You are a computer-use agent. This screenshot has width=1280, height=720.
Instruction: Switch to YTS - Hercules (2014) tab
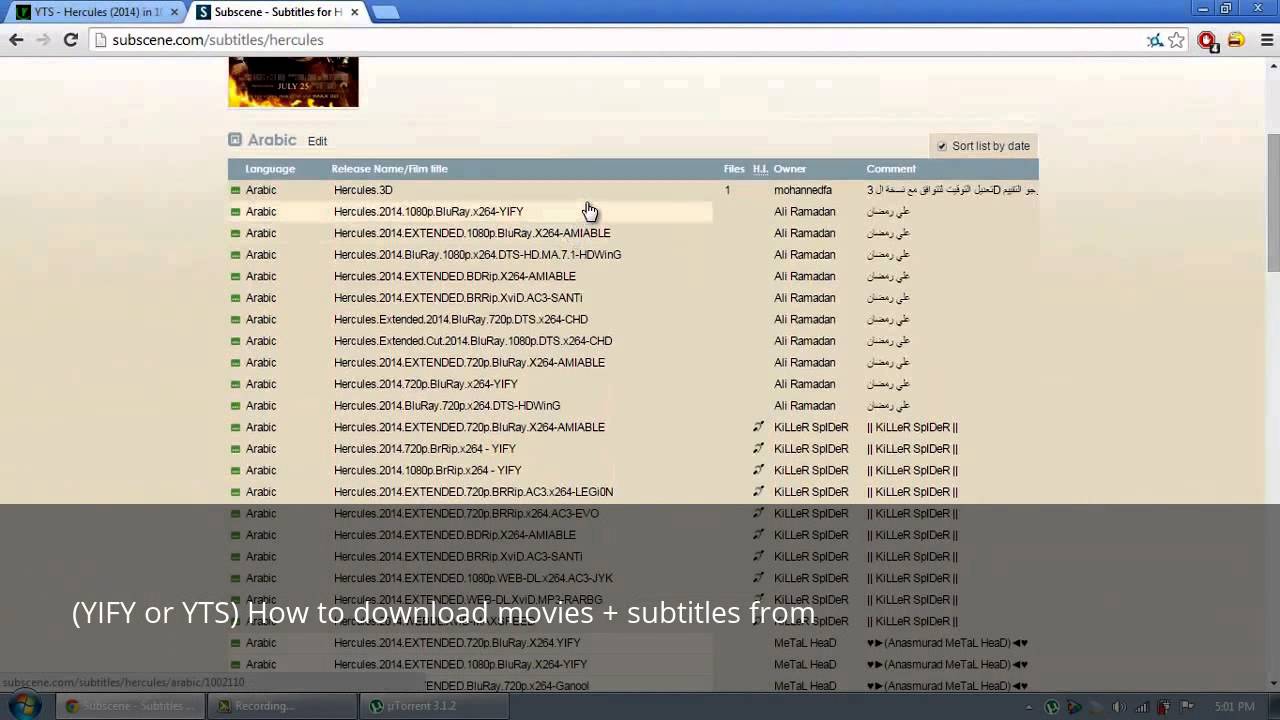coord(97,12)
